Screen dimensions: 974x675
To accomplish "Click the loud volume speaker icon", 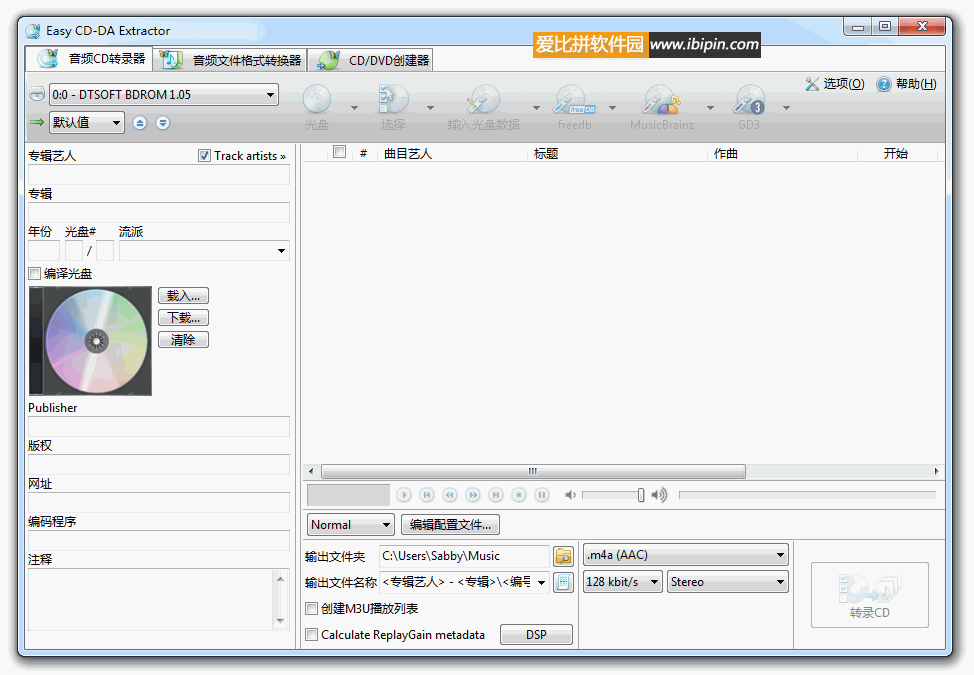I will (x=659, y=495).
